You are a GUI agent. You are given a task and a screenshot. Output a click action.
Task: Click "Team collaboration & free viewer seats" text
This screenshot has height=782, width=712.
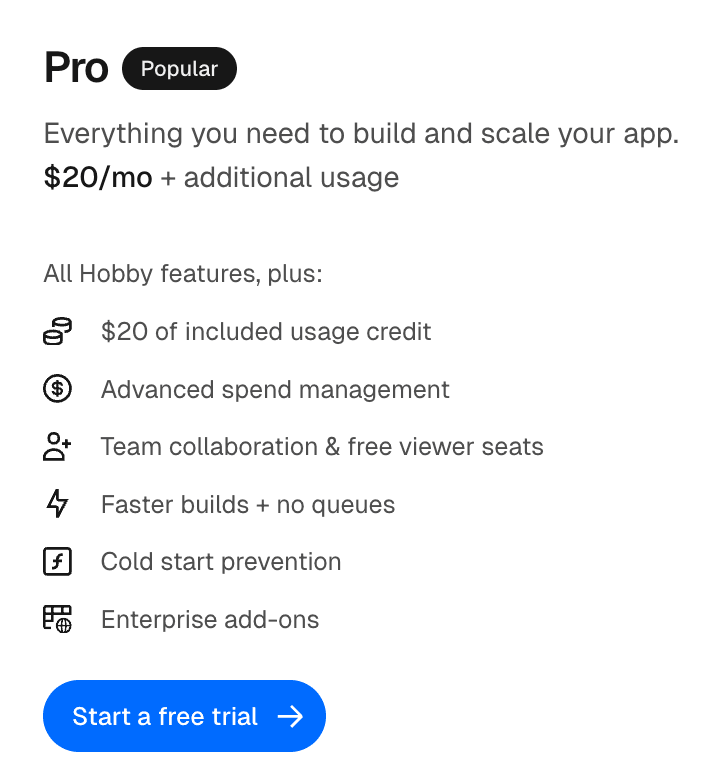pyautogui.click(x=322, y=447)
